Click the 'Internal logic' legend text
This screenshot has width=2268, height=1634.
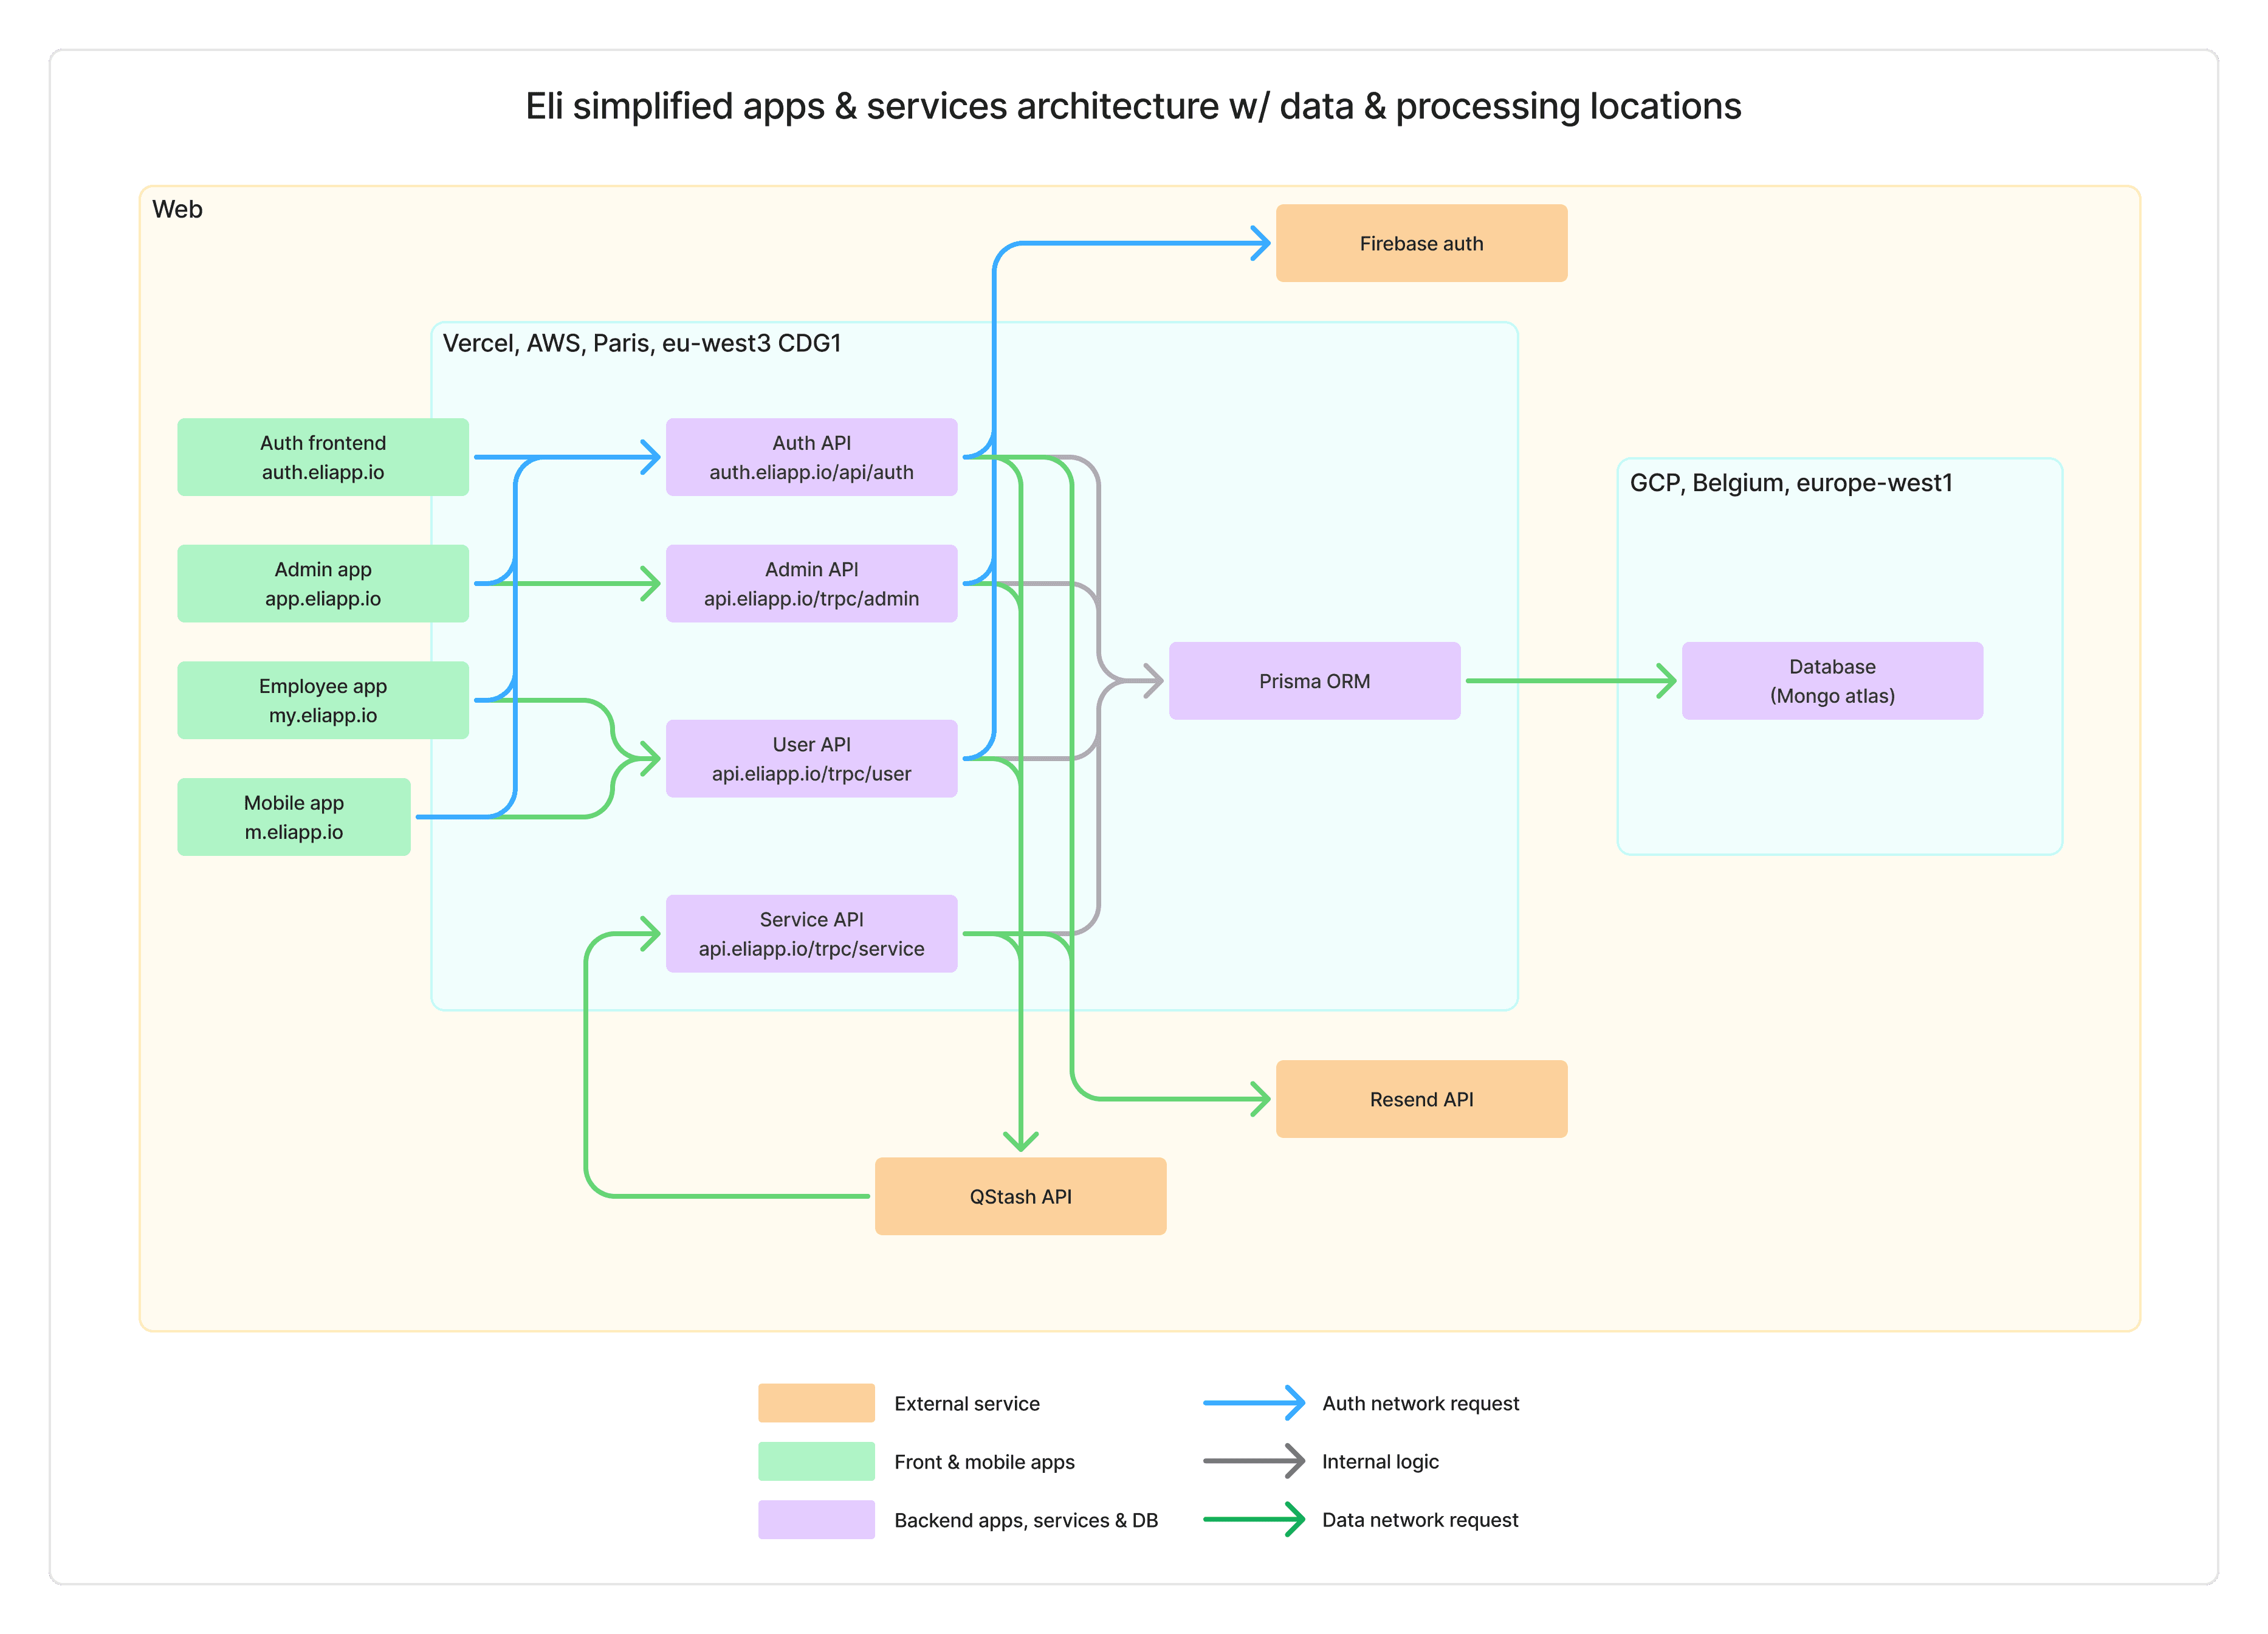(x=1380, y=1461)
